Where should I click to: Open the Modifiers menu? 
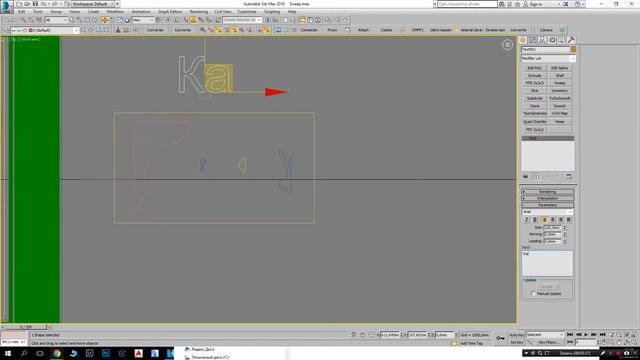(x=115, y=12)
